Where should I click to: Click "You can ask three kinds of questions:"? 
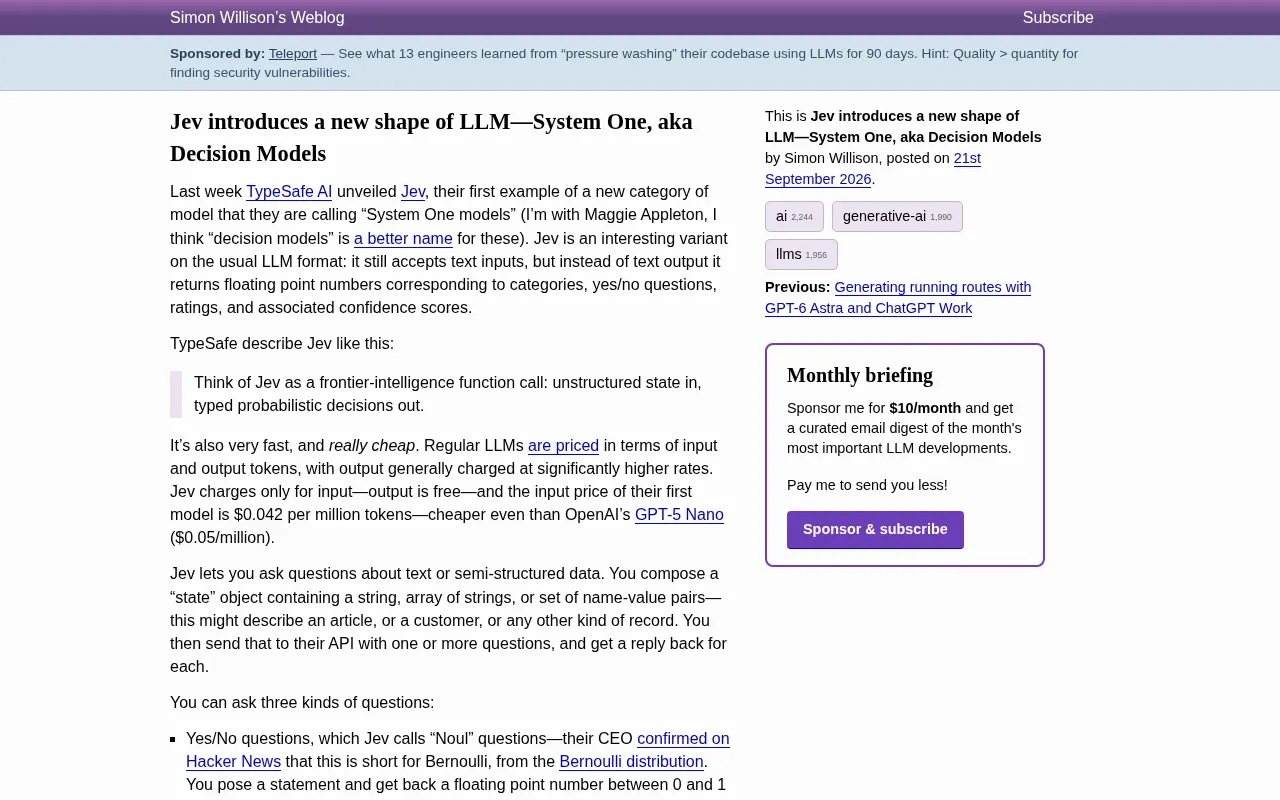(x=302, y=702)
